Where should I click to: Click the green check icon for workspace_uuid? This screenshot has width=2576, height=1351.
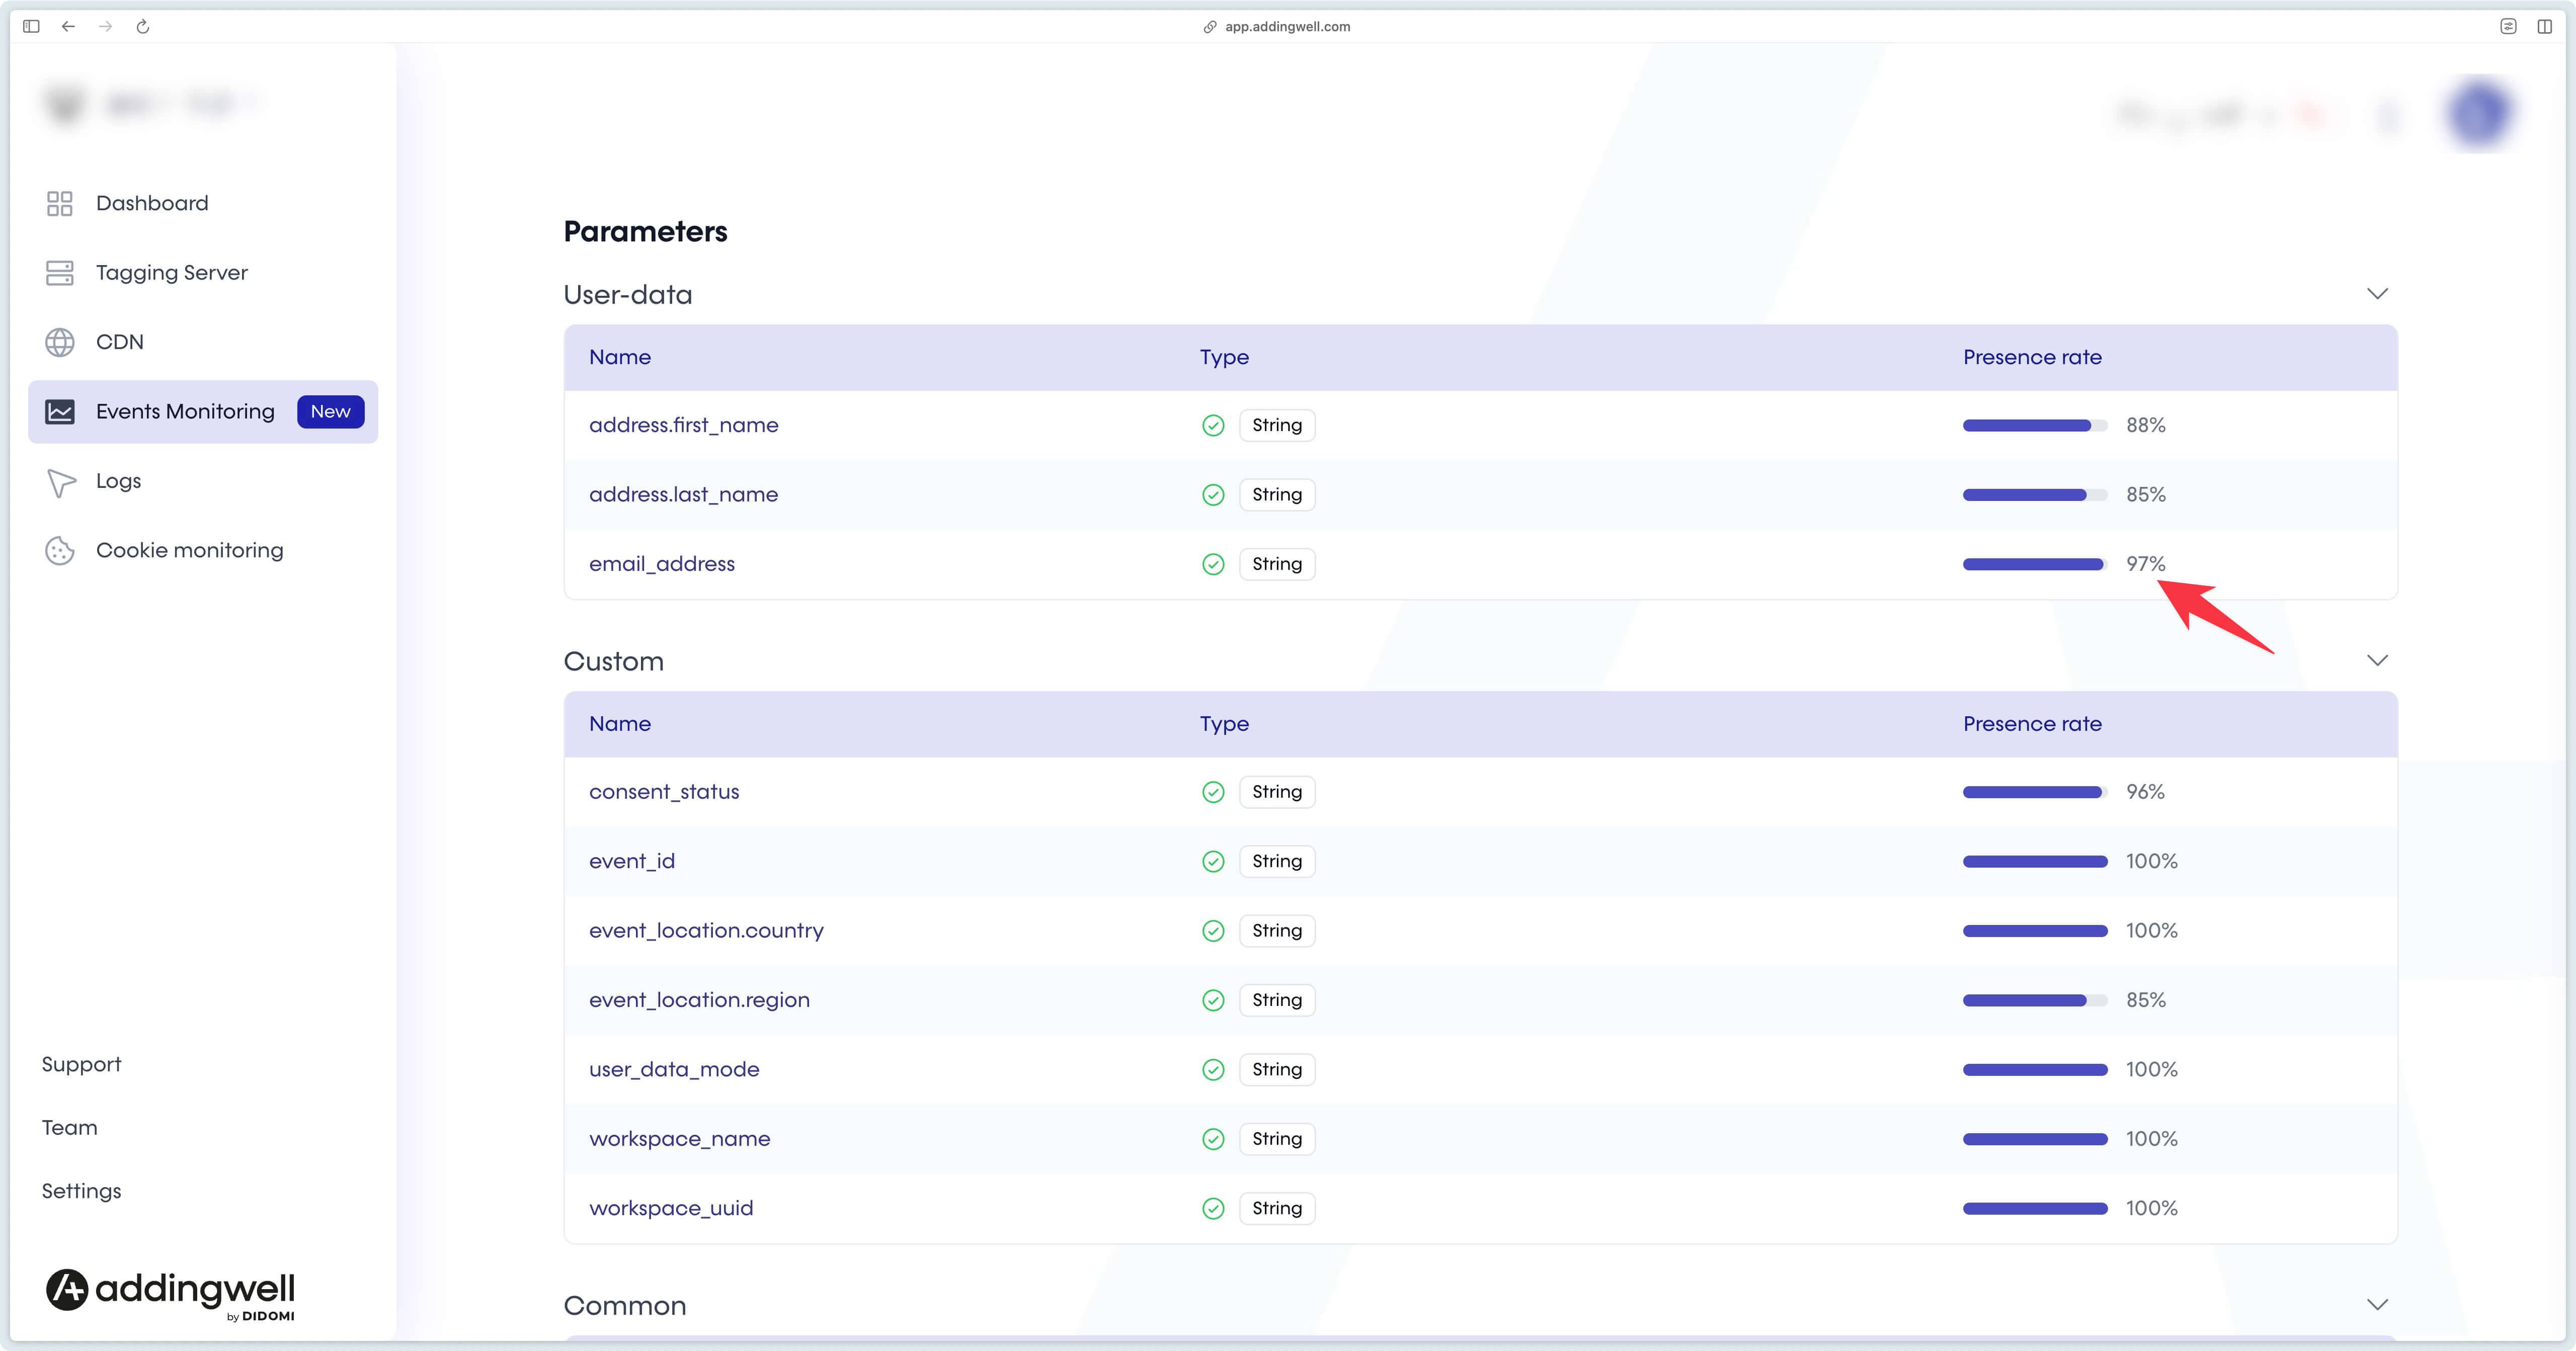(x=1213, y=1209)
